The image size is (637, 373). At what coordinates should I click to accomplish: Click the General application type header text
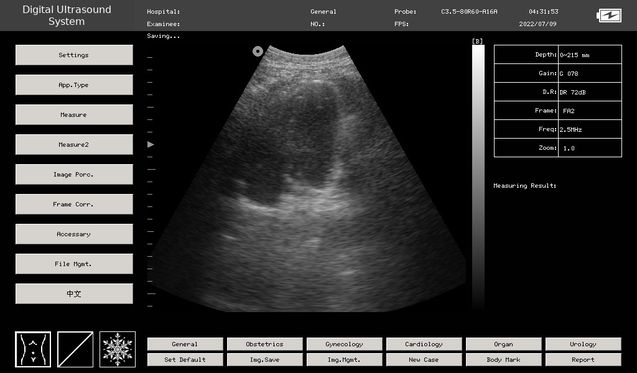coord(323,12)
